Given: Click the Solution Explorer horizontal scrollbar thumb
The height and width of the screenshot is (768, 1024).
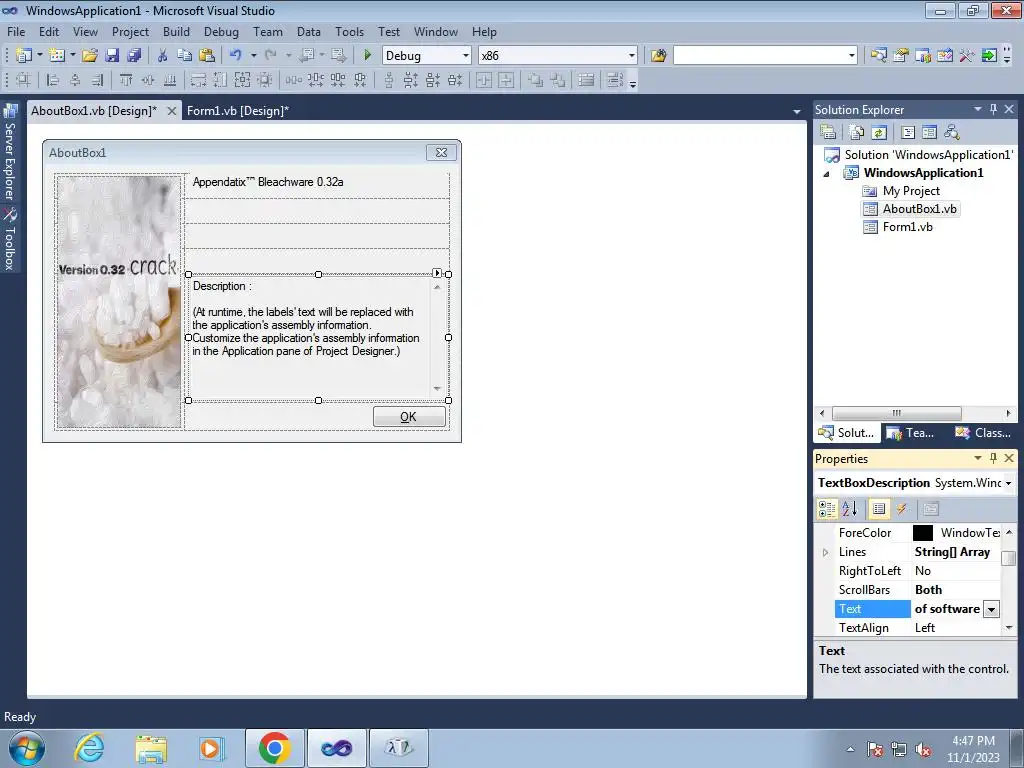Looking at the screenshot, I should coord(896,413).
